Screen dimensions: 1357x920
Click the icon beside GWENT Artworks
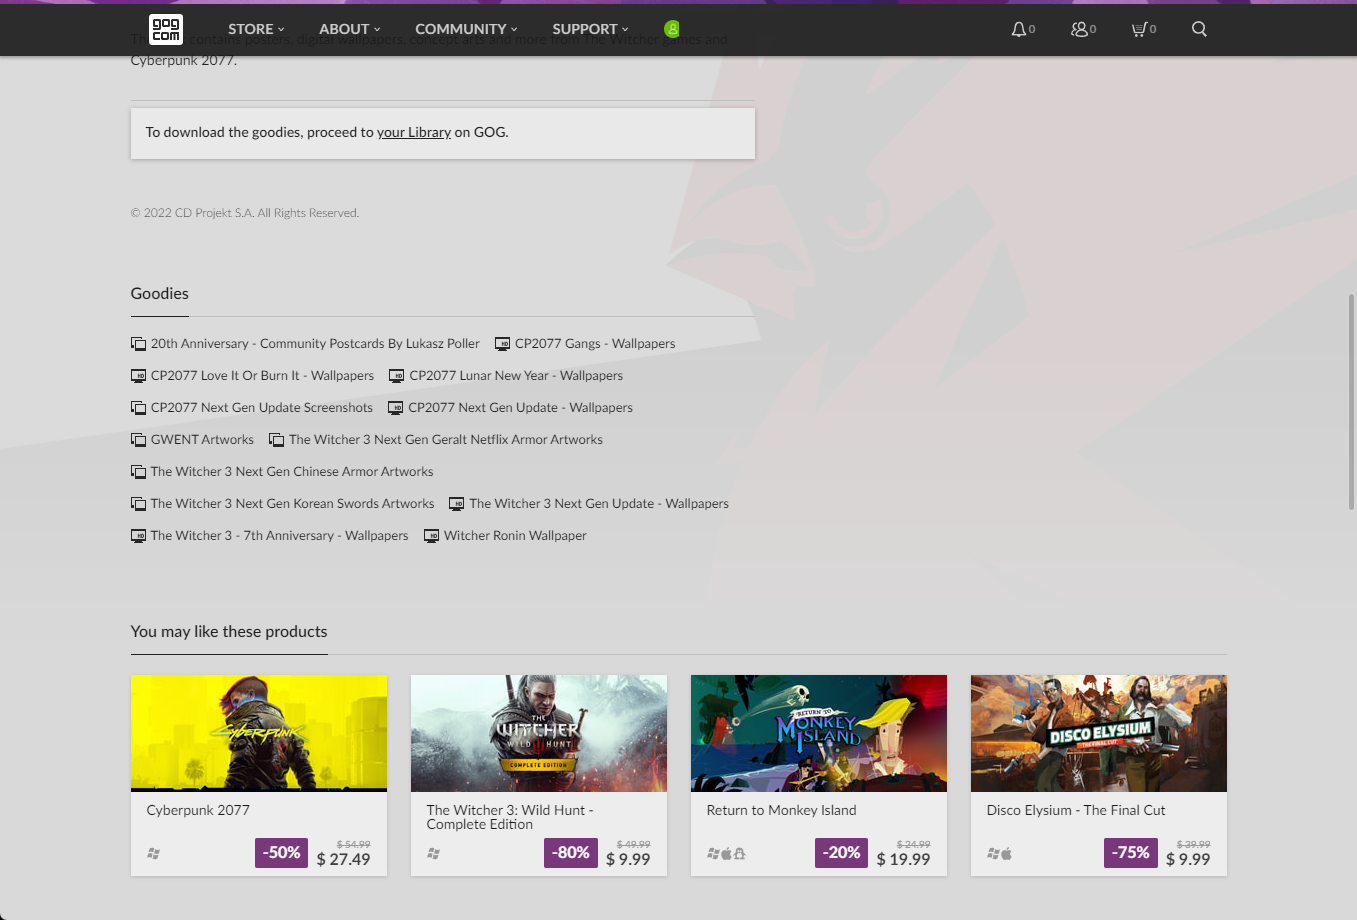tap(138, 440)
